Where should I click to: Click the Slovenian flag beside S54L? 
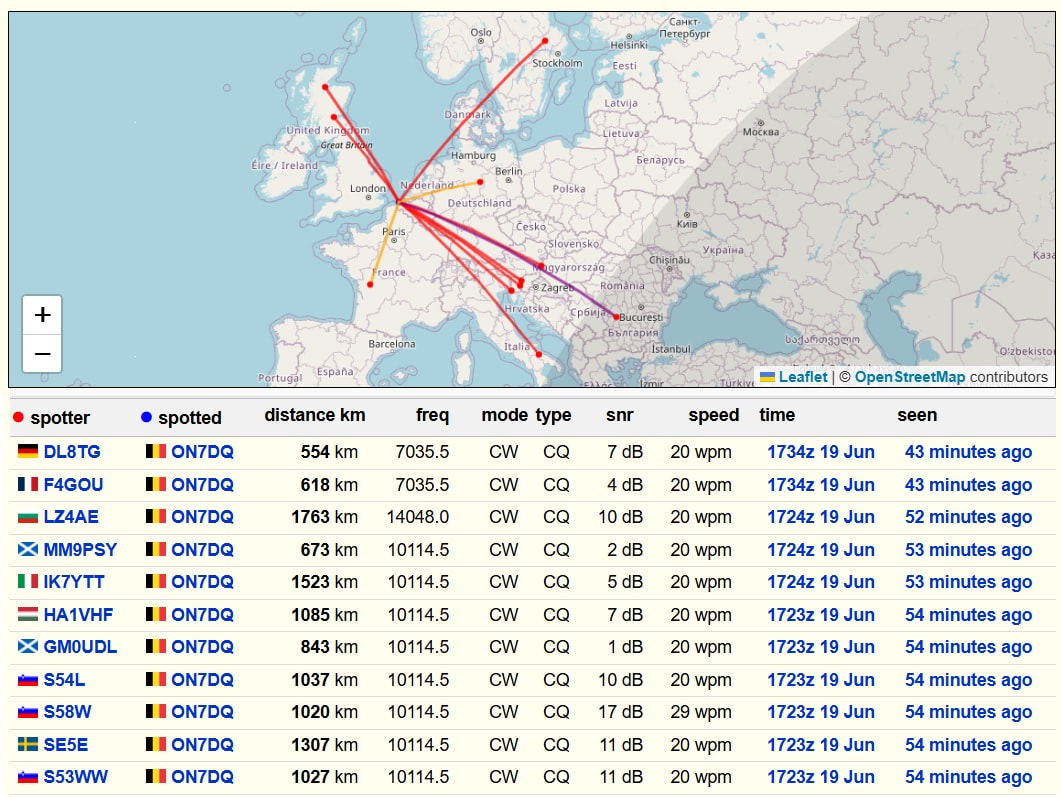point(28,679)
